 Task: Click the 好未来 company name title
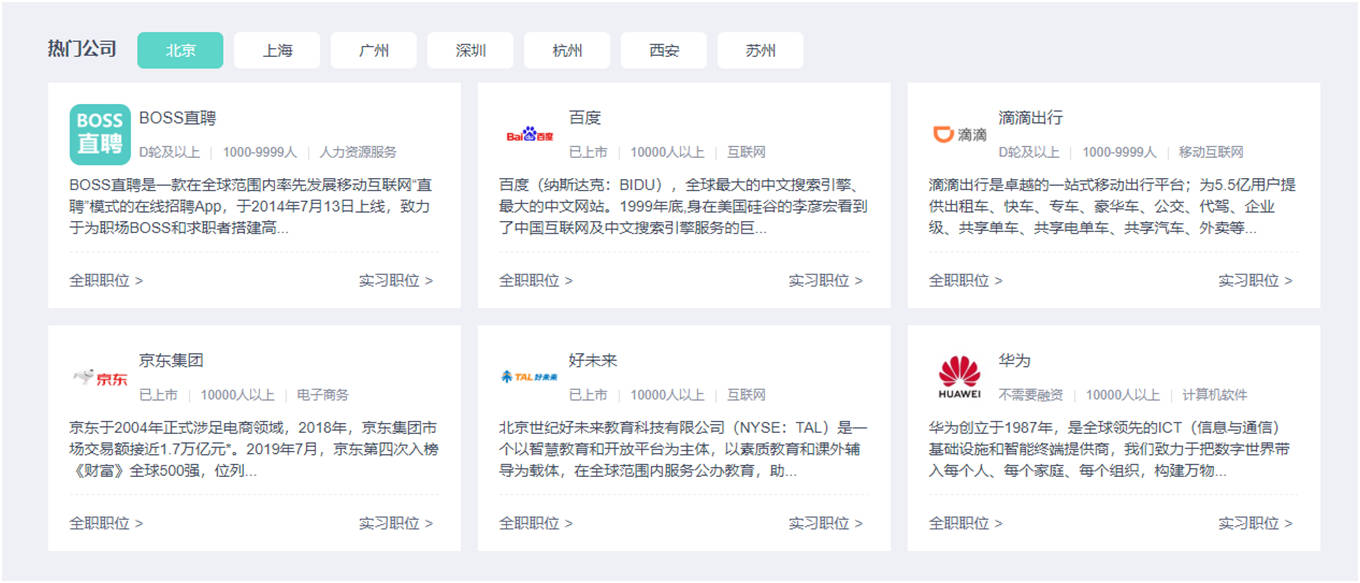(593, 360)
